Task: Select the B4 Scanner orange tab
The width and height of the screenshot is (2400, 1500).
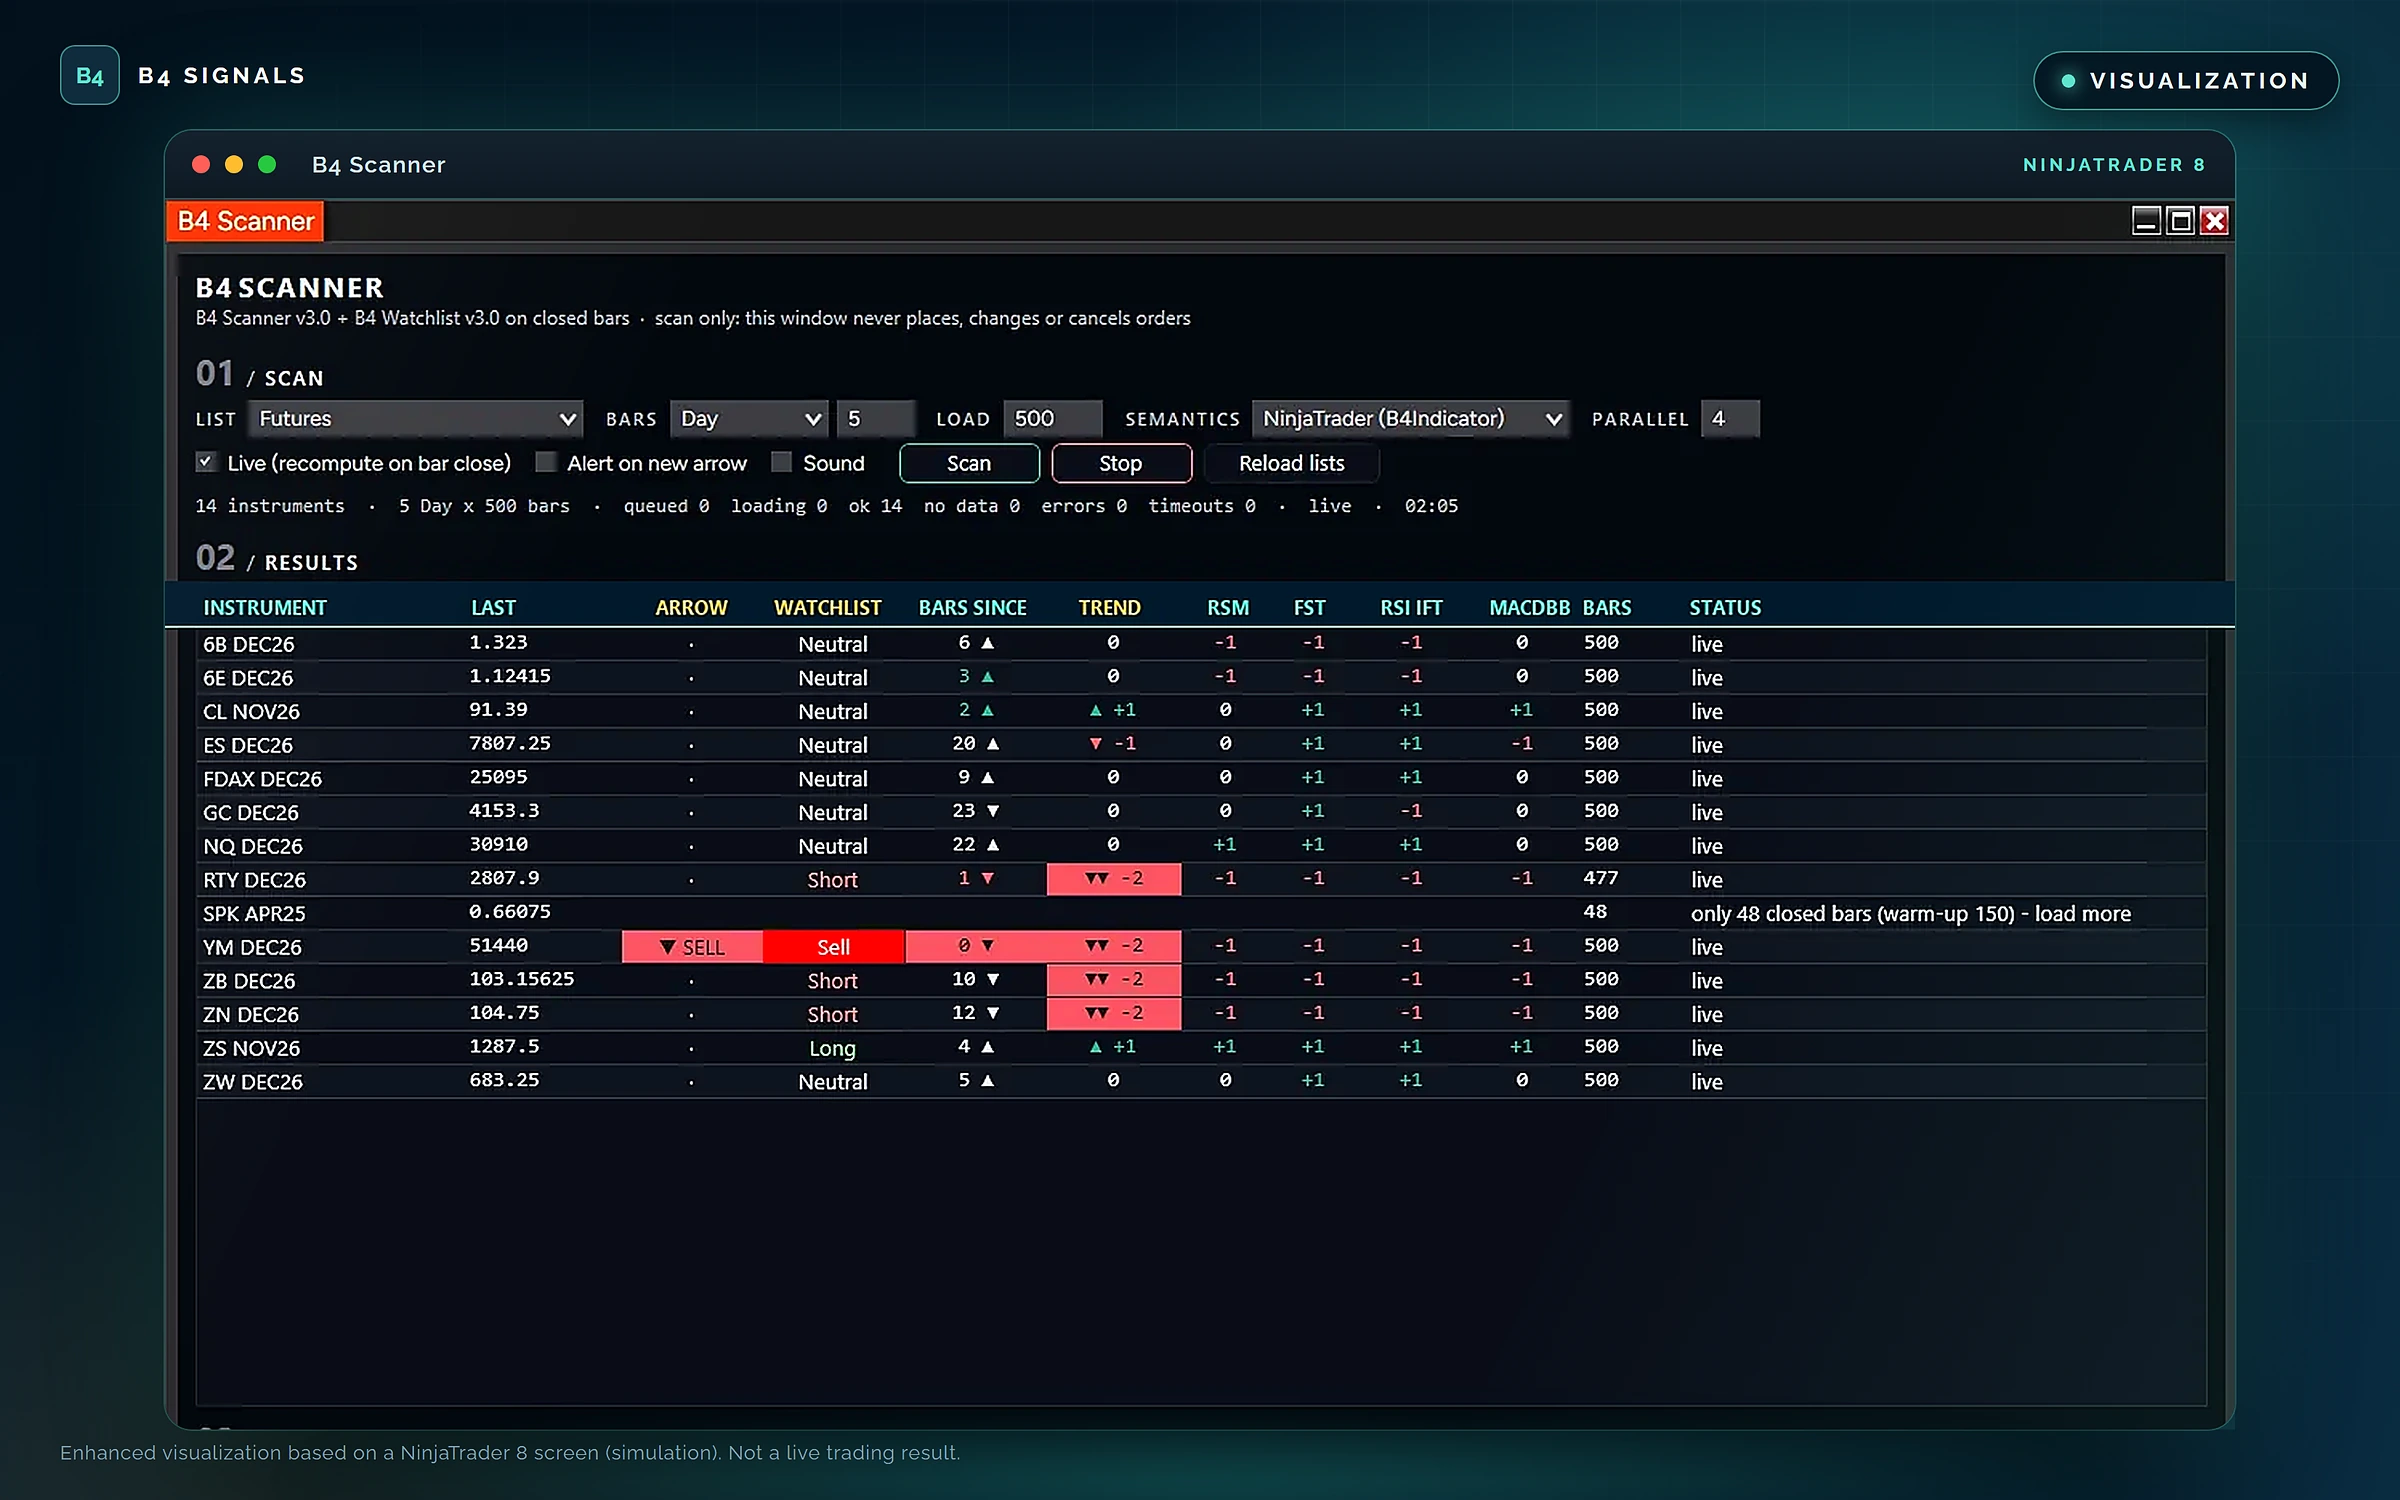Action: [245, 221]
